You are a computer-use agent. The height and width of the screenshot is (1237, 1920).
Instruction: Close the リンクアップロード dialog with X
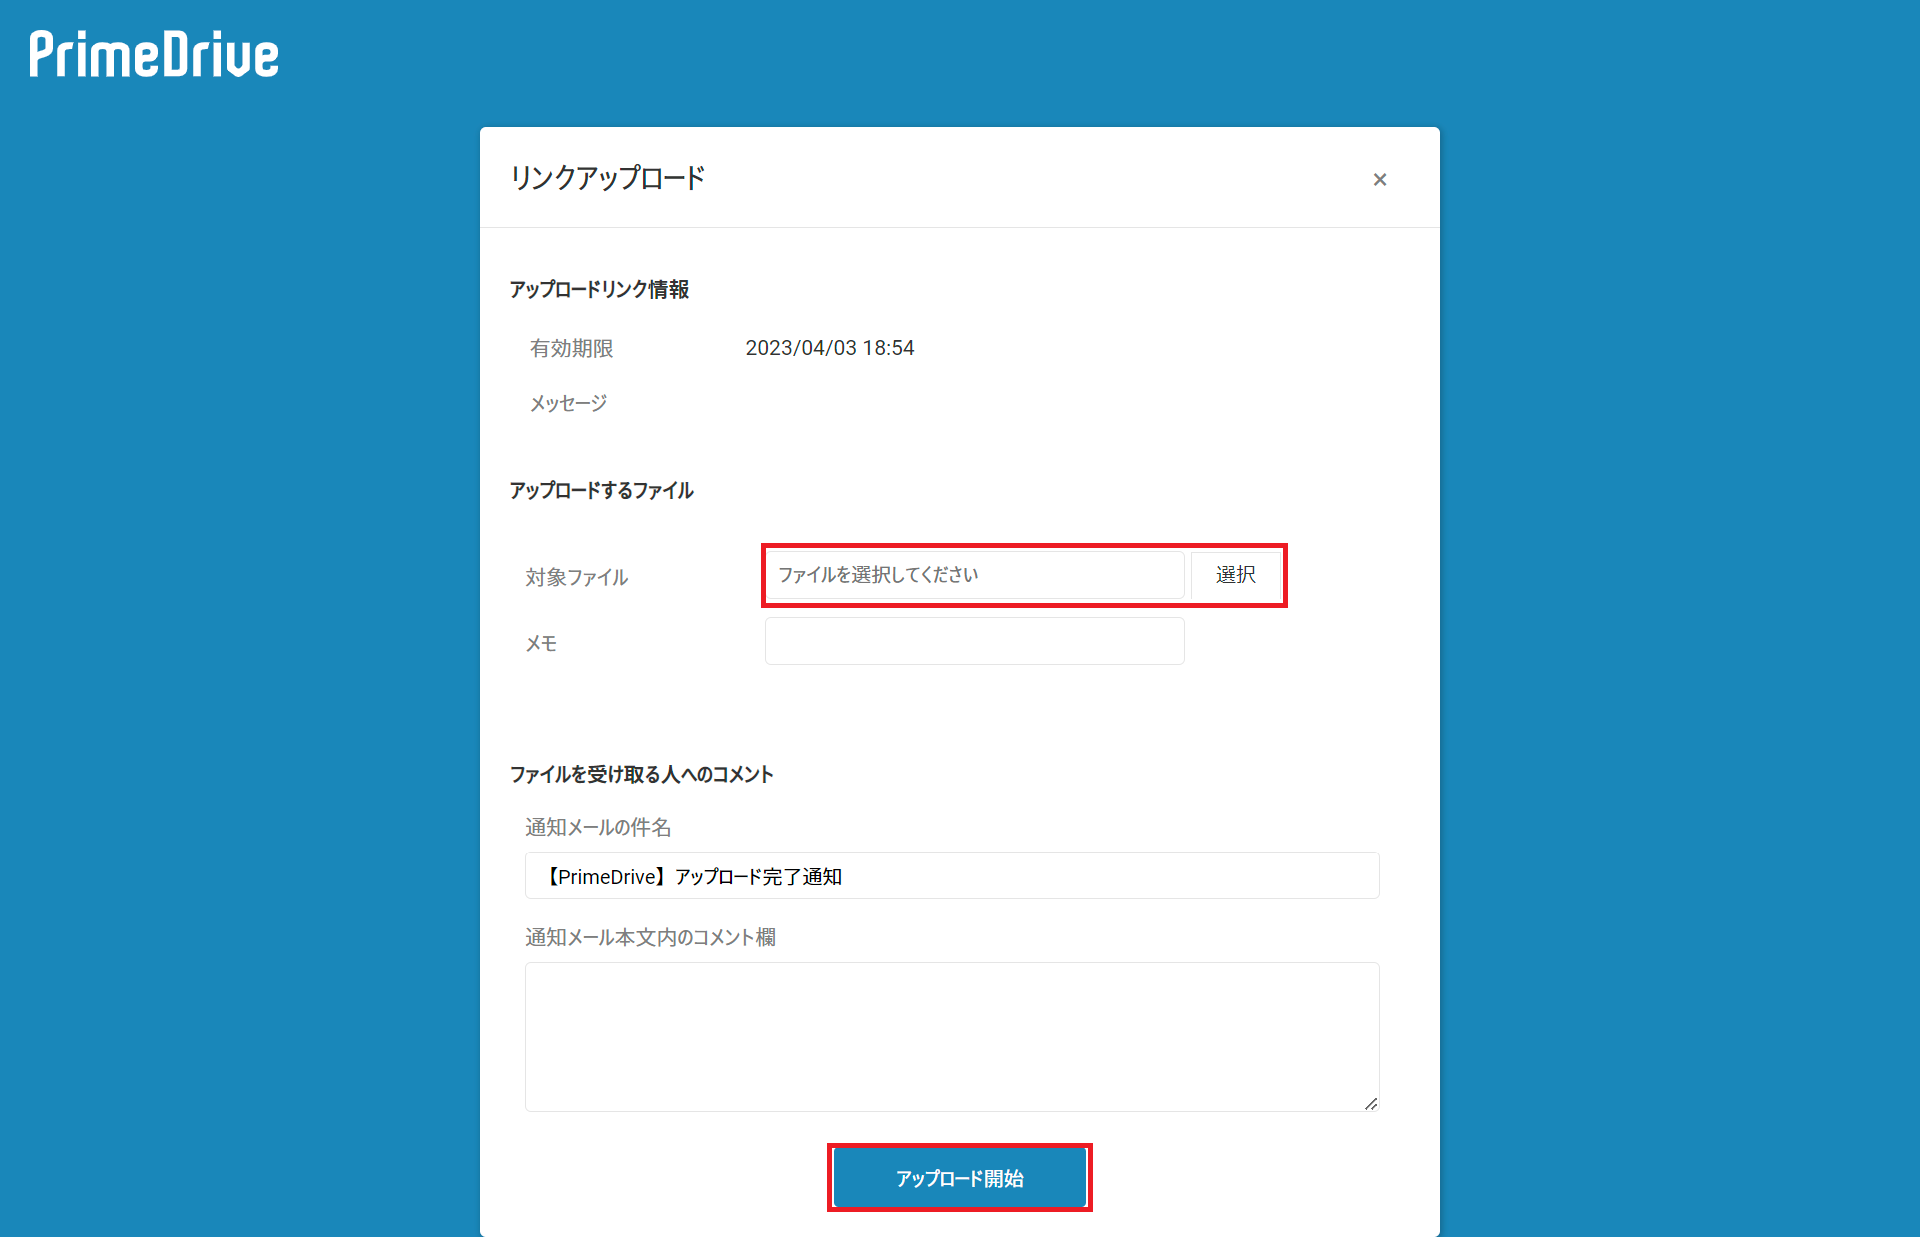click(x=1379, y=180)
